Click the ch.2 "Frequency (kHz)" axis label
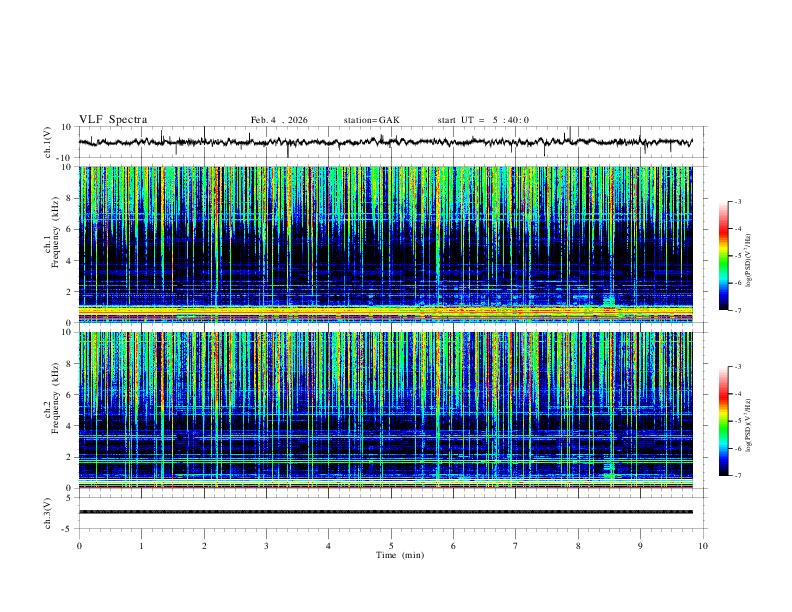The image size is (792, 612). click(x=55, y=398)
